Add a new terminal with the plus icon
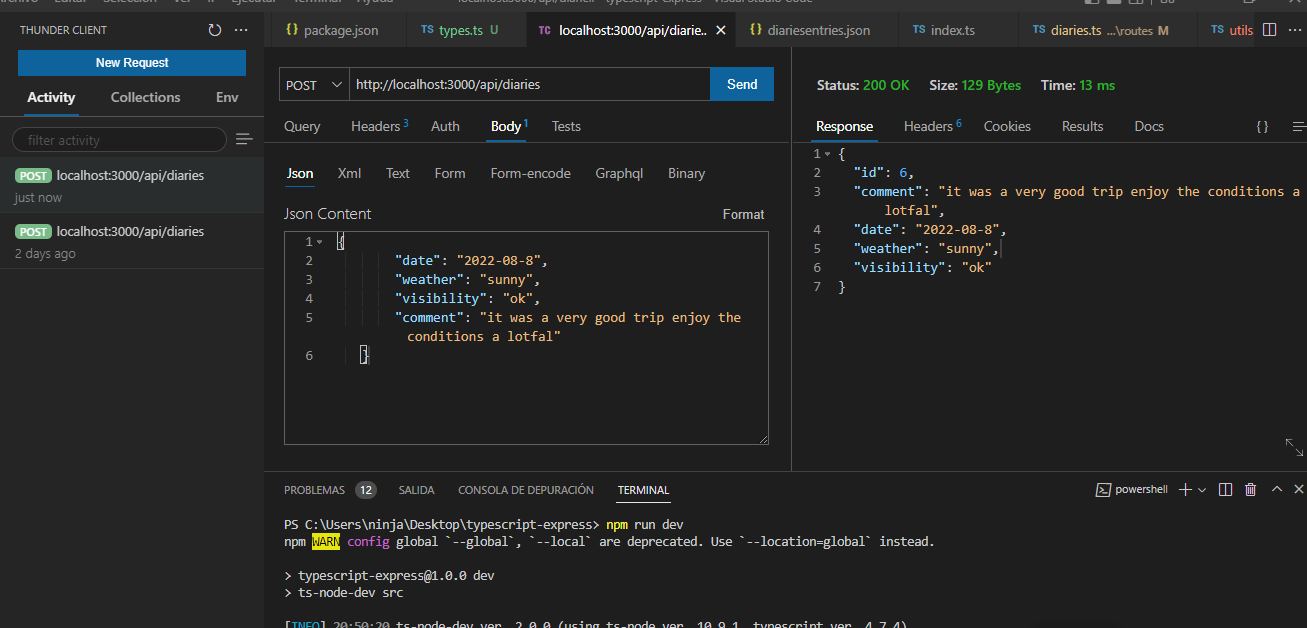The height and width of the screenshot is (628, 1307). pos(1185,489)
